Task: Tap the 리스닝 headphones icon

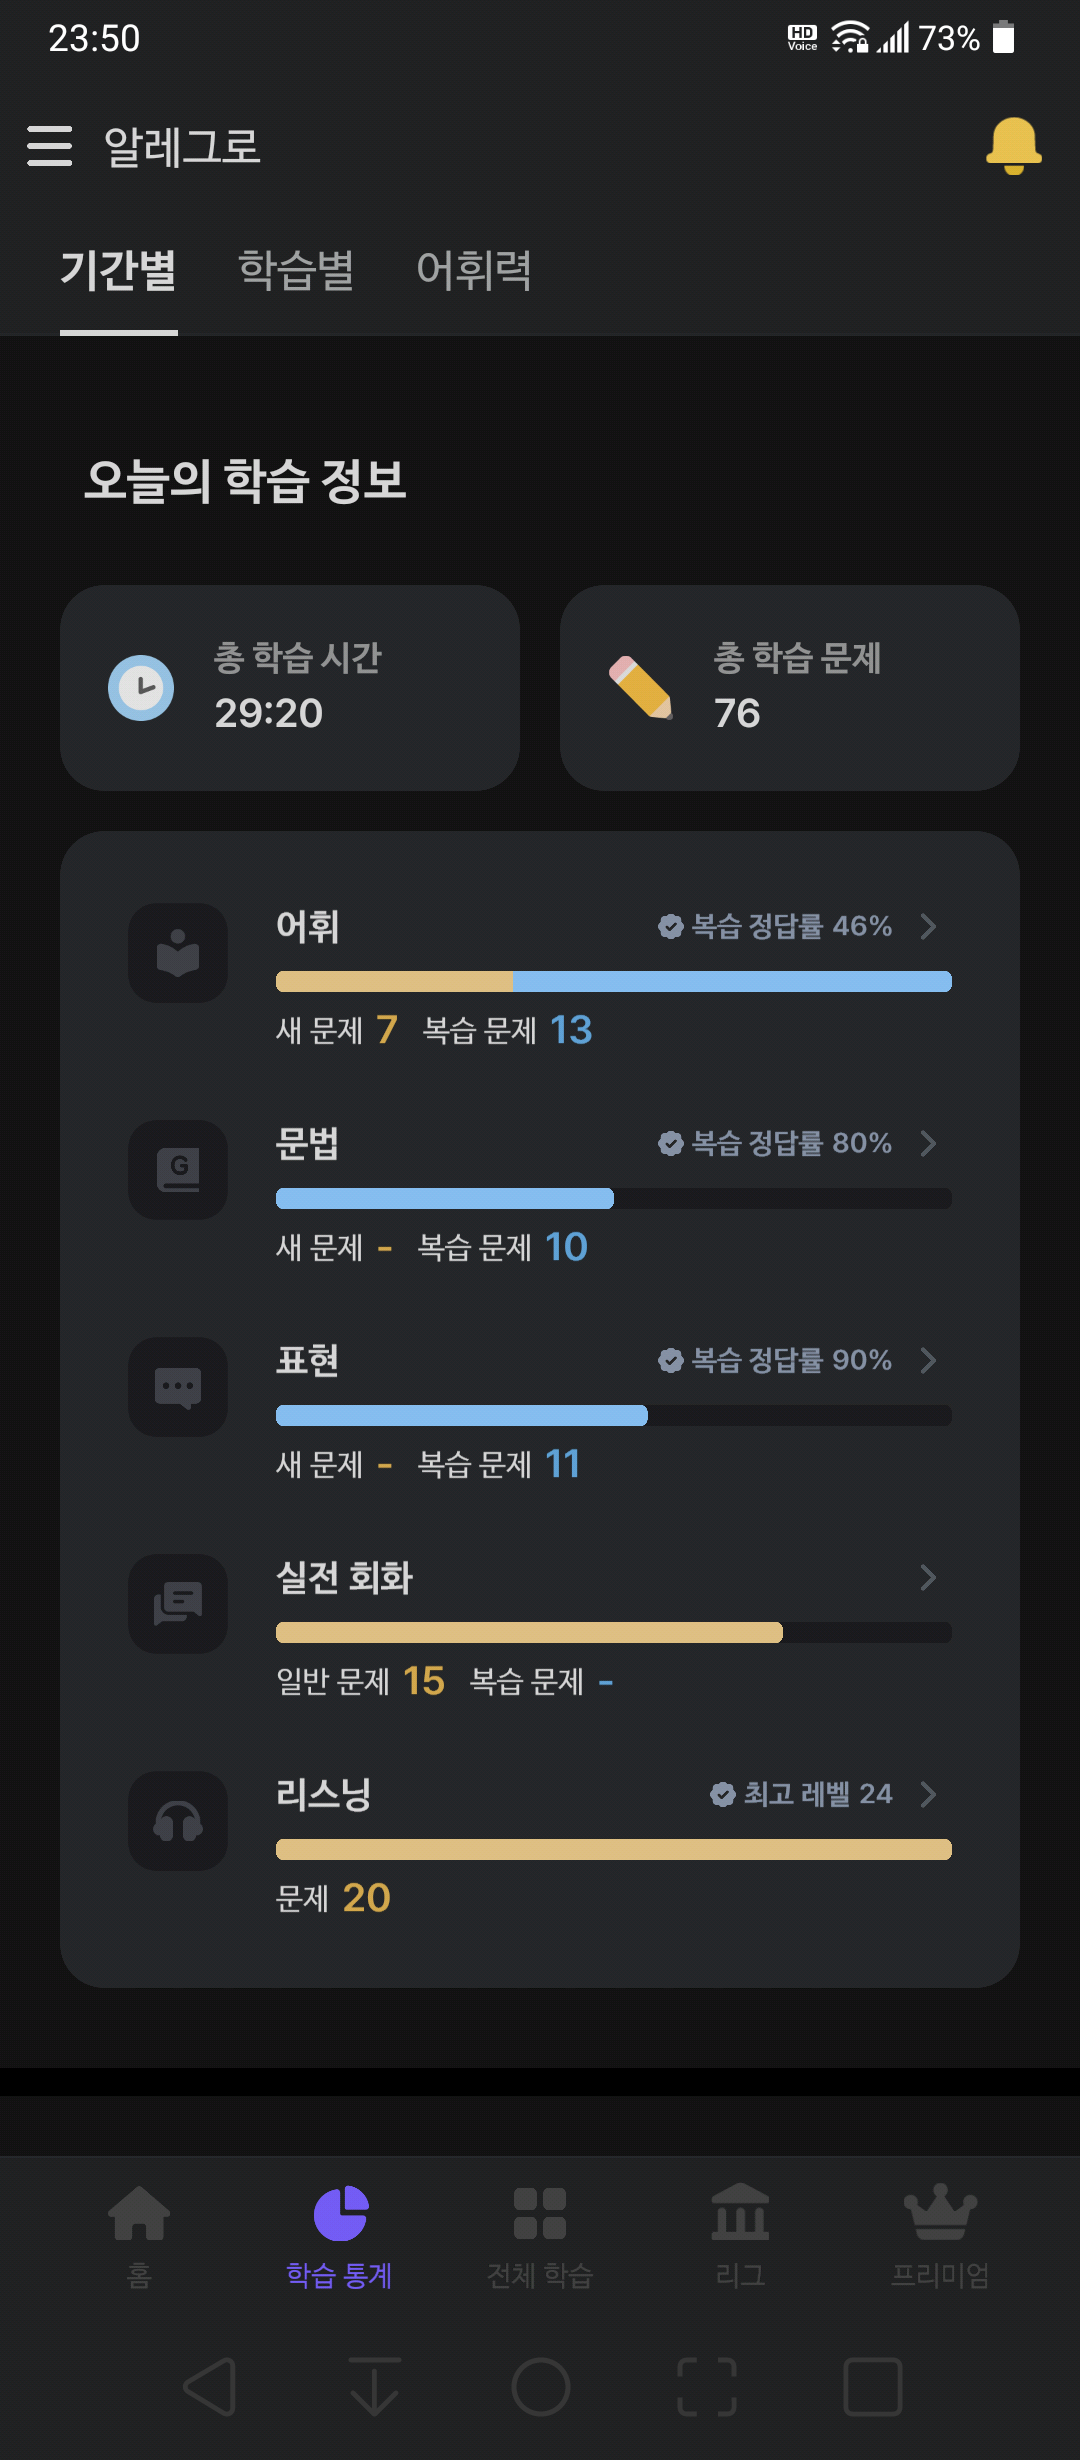Action: click(178, 1821)
